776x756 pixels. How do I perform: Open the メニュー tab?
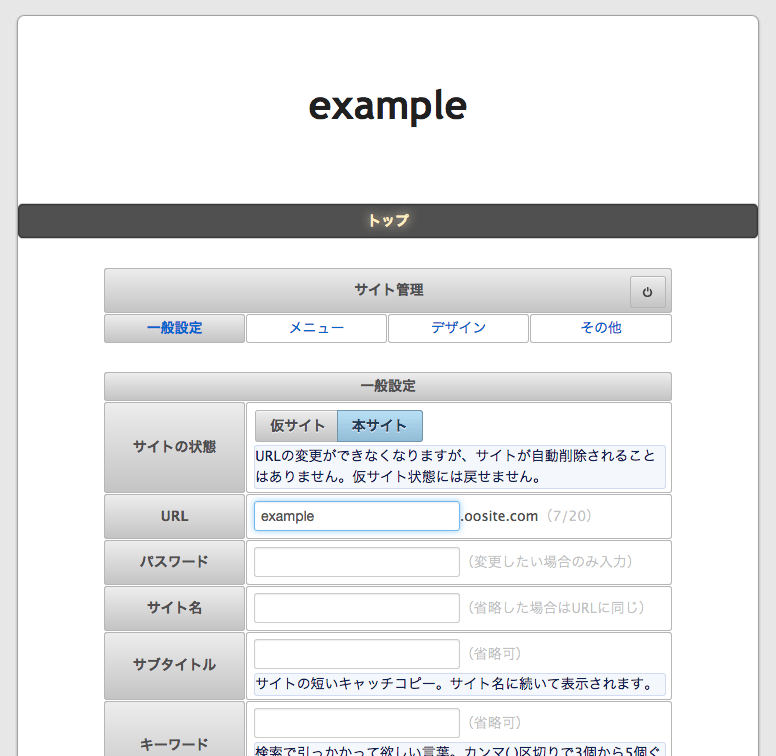[x=316, y=328]
